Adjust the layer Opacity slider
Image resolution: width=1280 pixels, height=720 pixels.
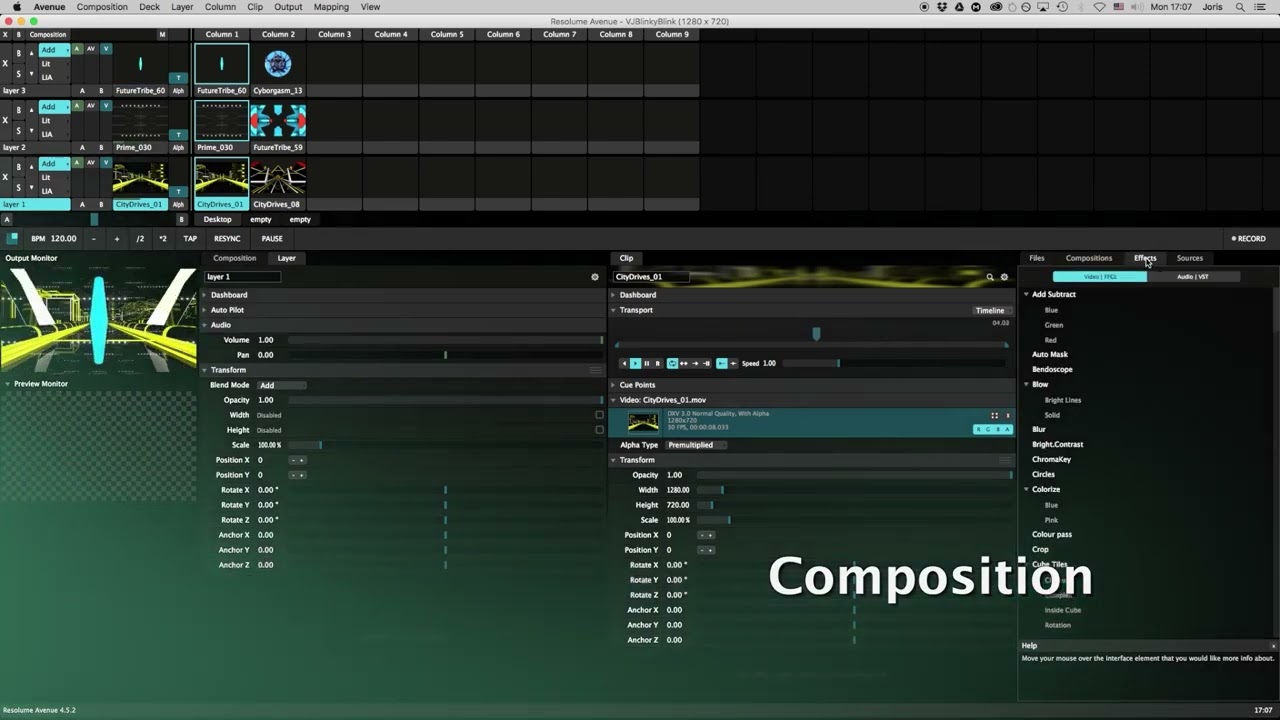pyautogui.click(x=445, y=400)
